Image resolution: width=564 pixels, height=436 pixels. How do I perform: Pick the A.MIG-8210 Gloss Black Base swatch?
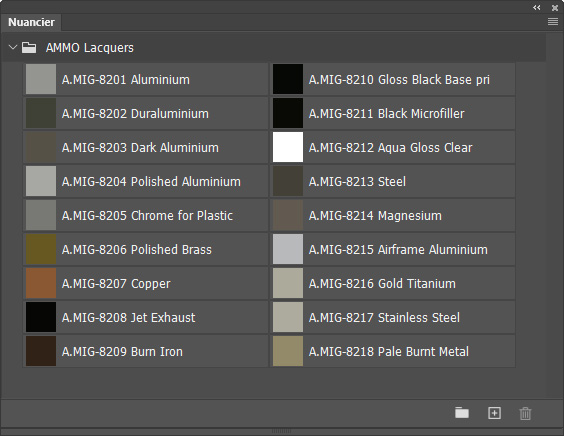pos(288,79)
